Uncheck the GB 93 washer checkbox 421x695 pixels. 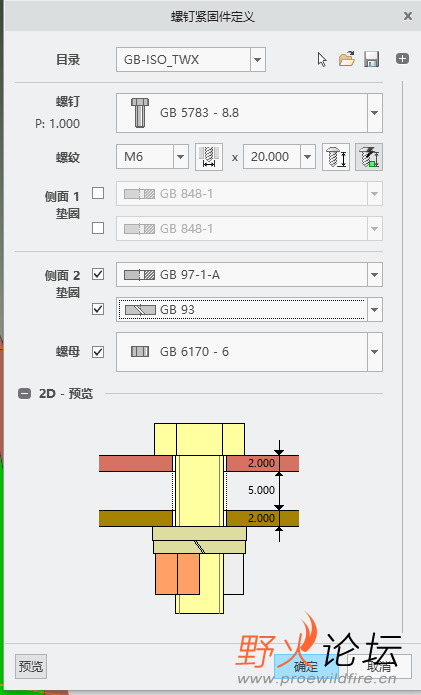(98, 309)
